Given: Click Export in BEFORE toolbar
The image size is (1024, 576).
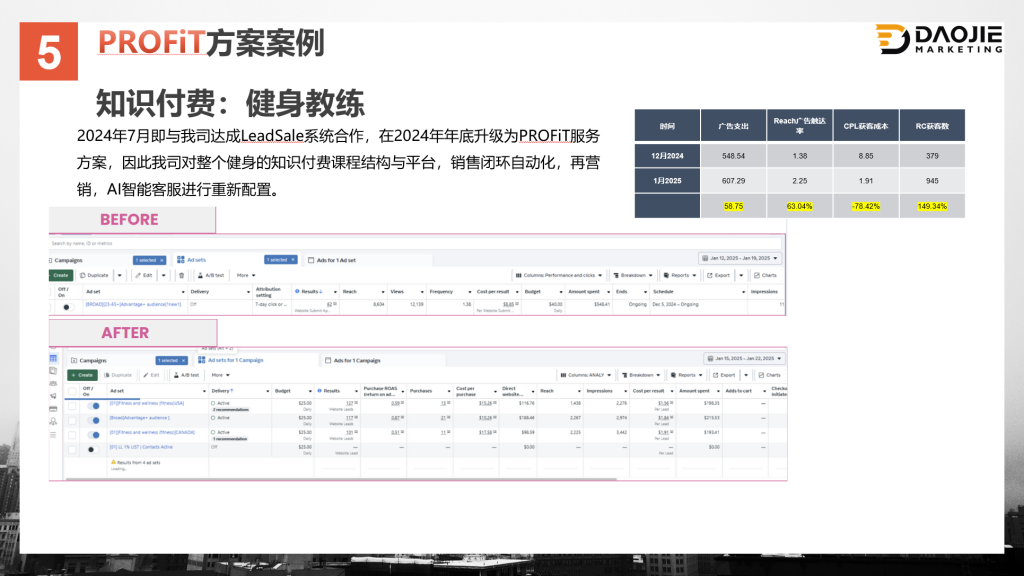Looking at the screenshot, I should [718, 276].
